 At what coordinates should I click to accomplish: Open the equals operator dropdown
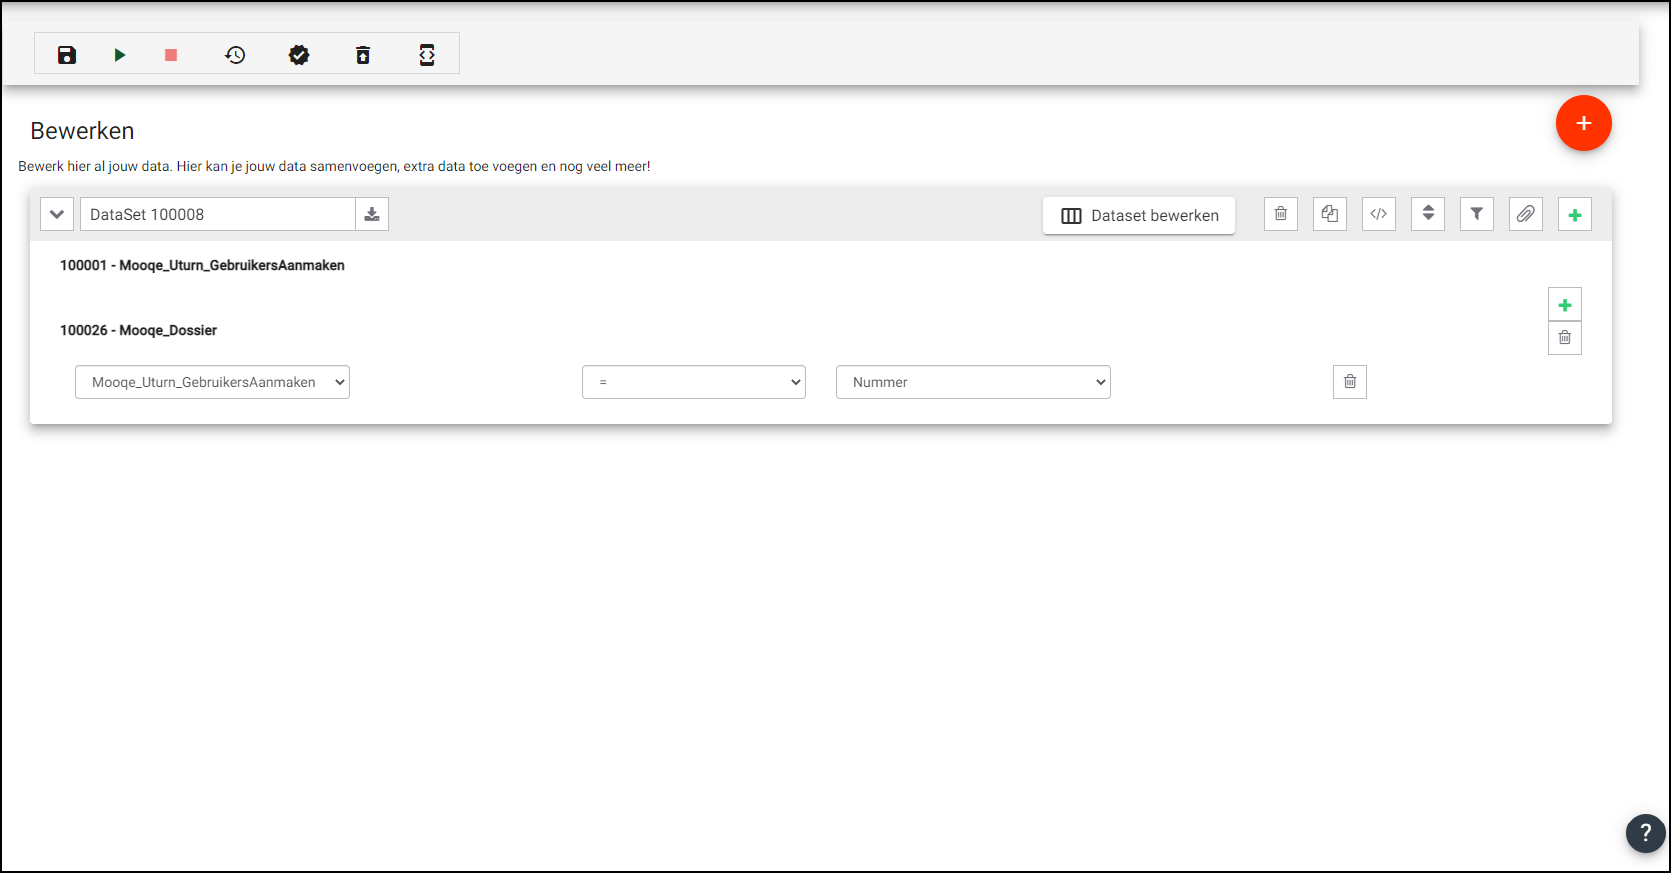click(693, 382)
